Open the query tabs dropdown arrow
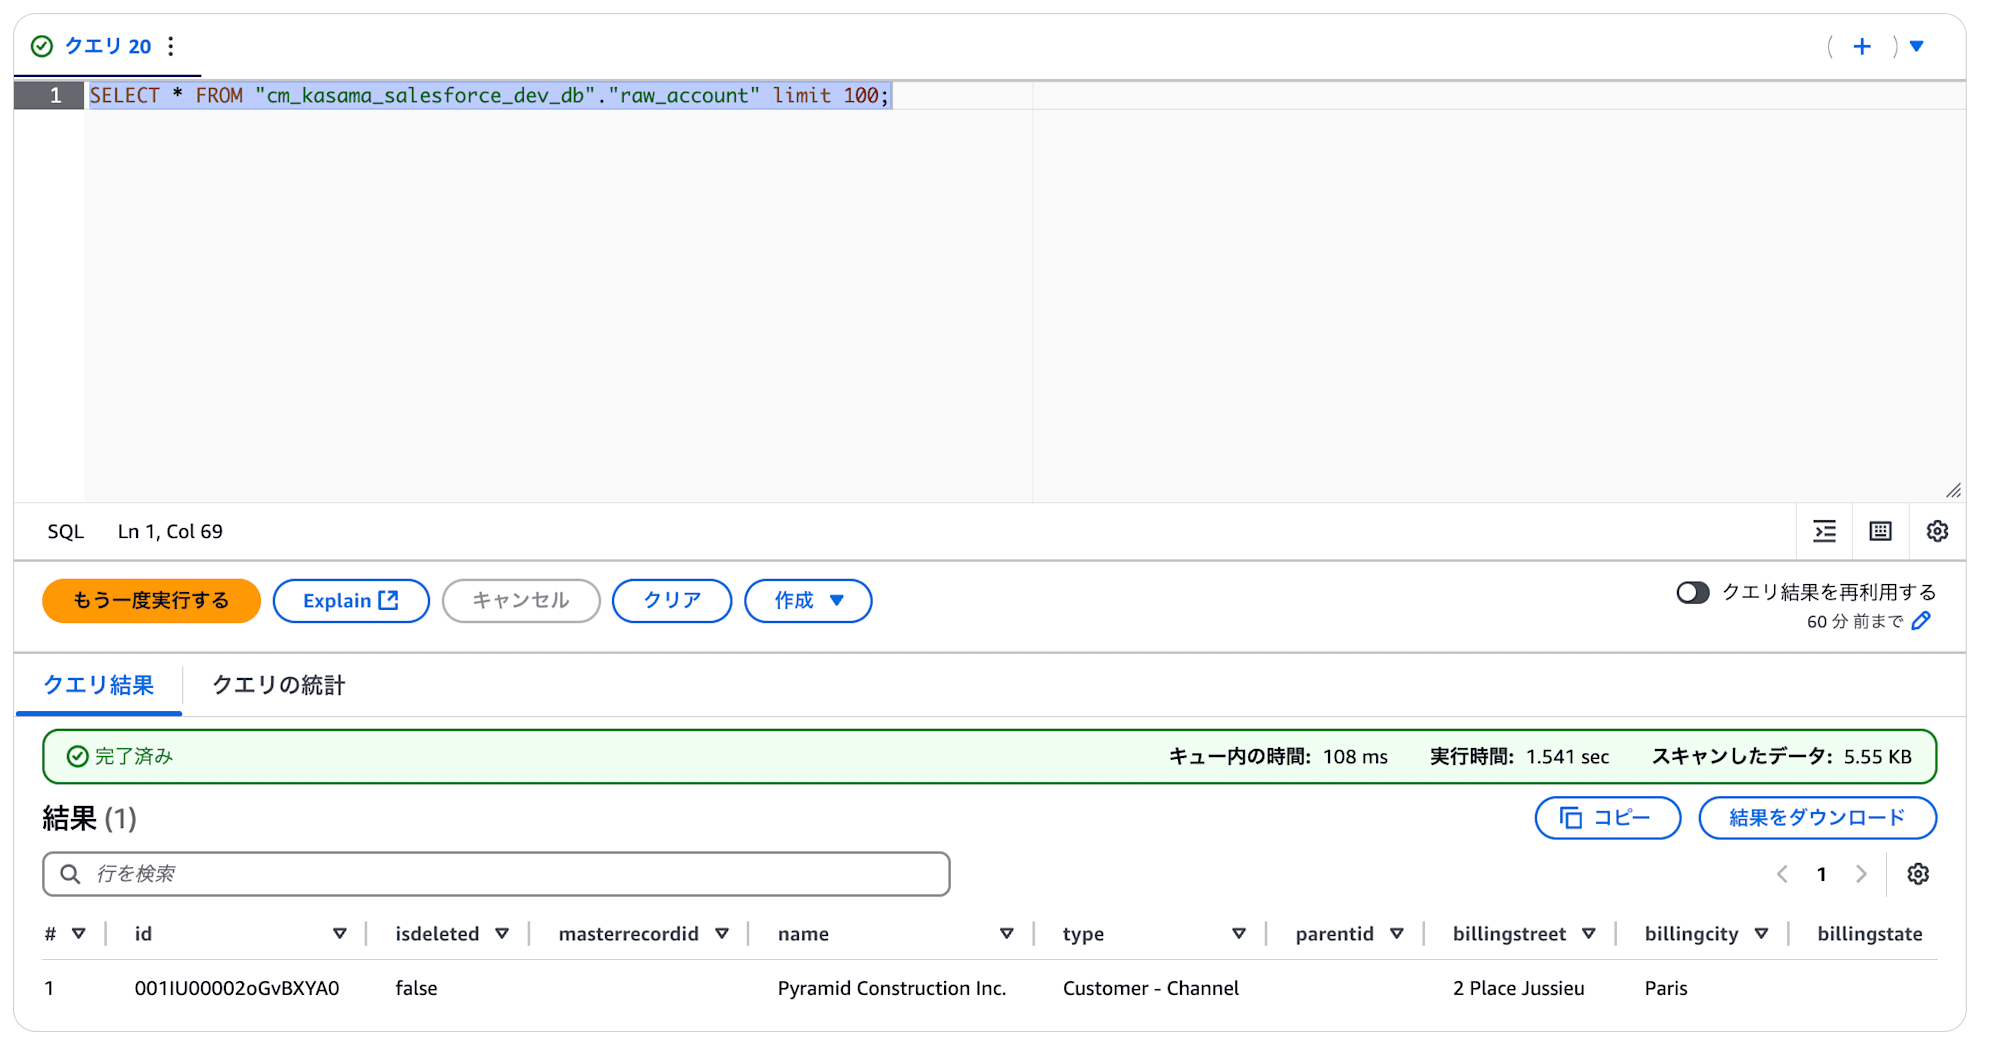2000x1059 pixels. [1917, 46]
